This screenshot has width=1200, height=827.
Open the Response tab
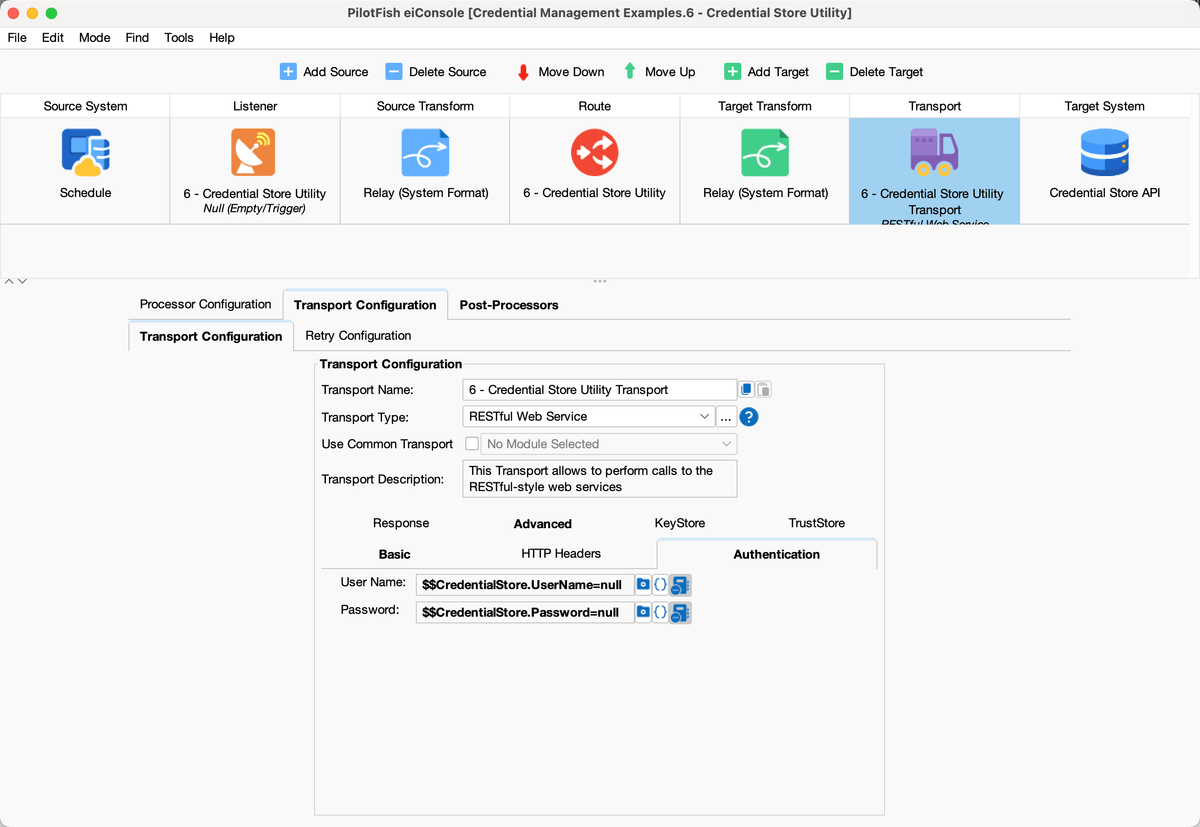click(401, 523)
